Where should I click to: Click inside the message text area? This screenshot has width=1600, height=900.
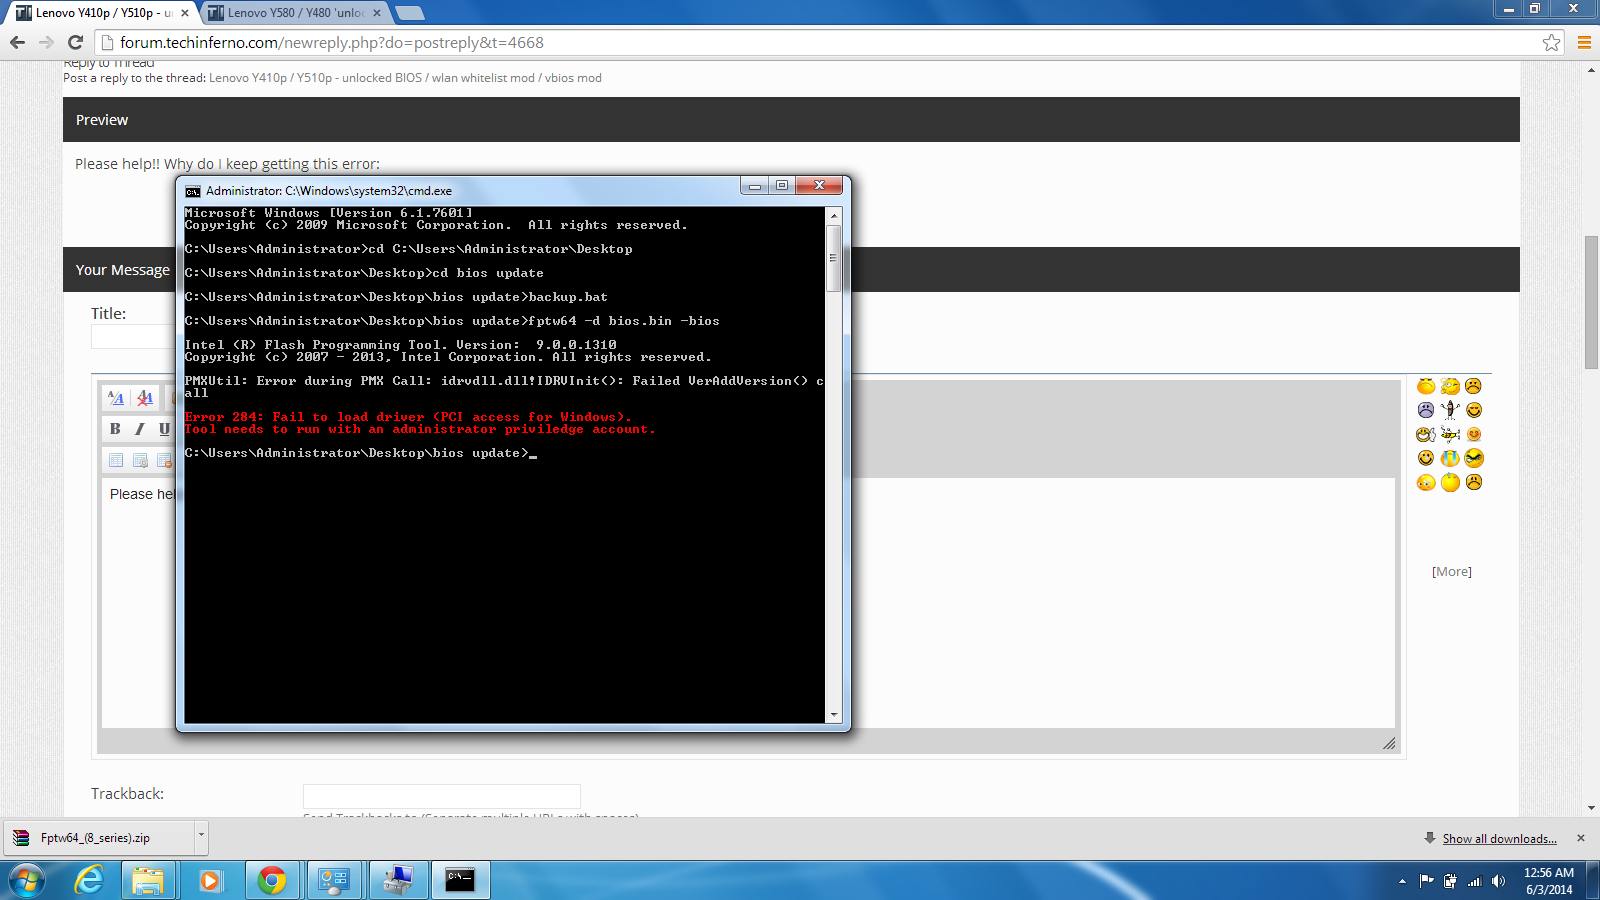(748, 603)
